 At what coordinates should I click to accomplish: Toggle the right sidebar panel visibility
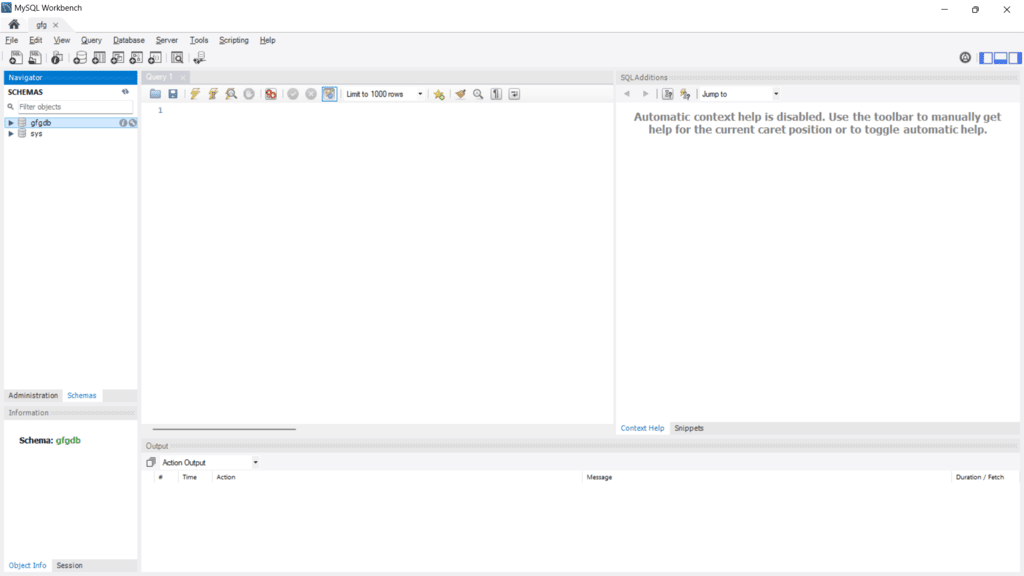1015,58
